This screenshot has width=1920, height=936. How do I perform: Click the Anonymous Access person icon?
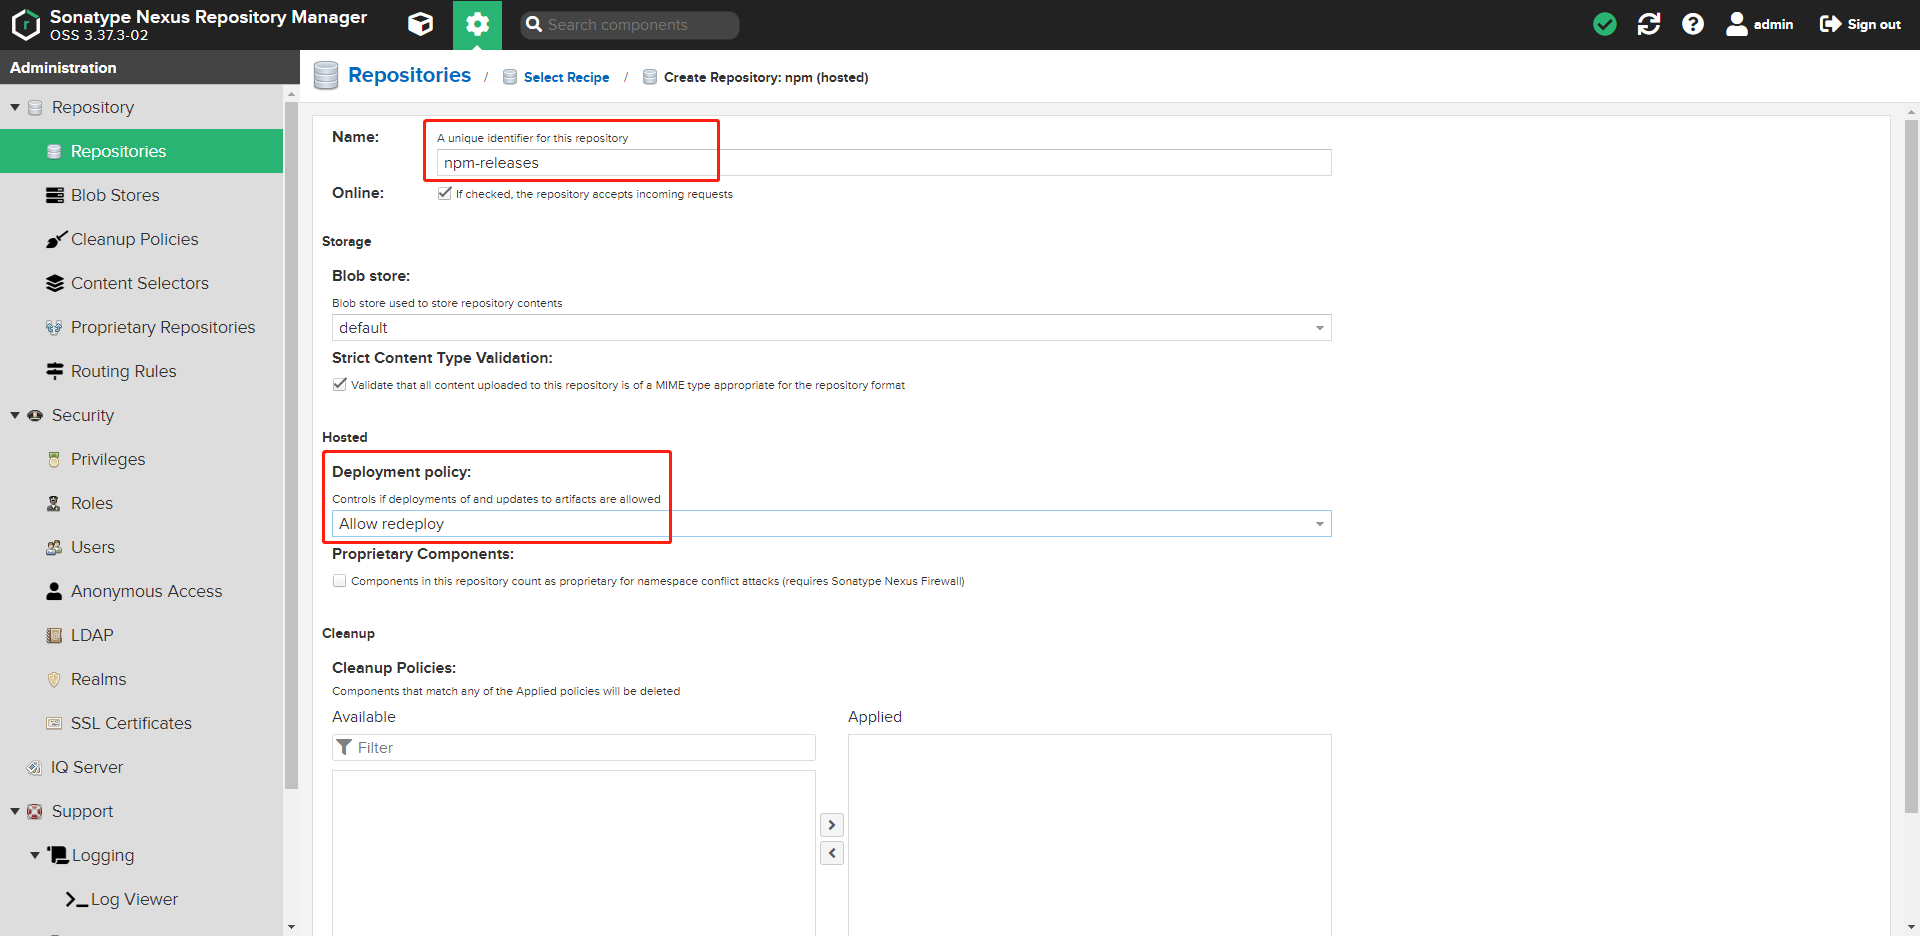coord(54,591)
